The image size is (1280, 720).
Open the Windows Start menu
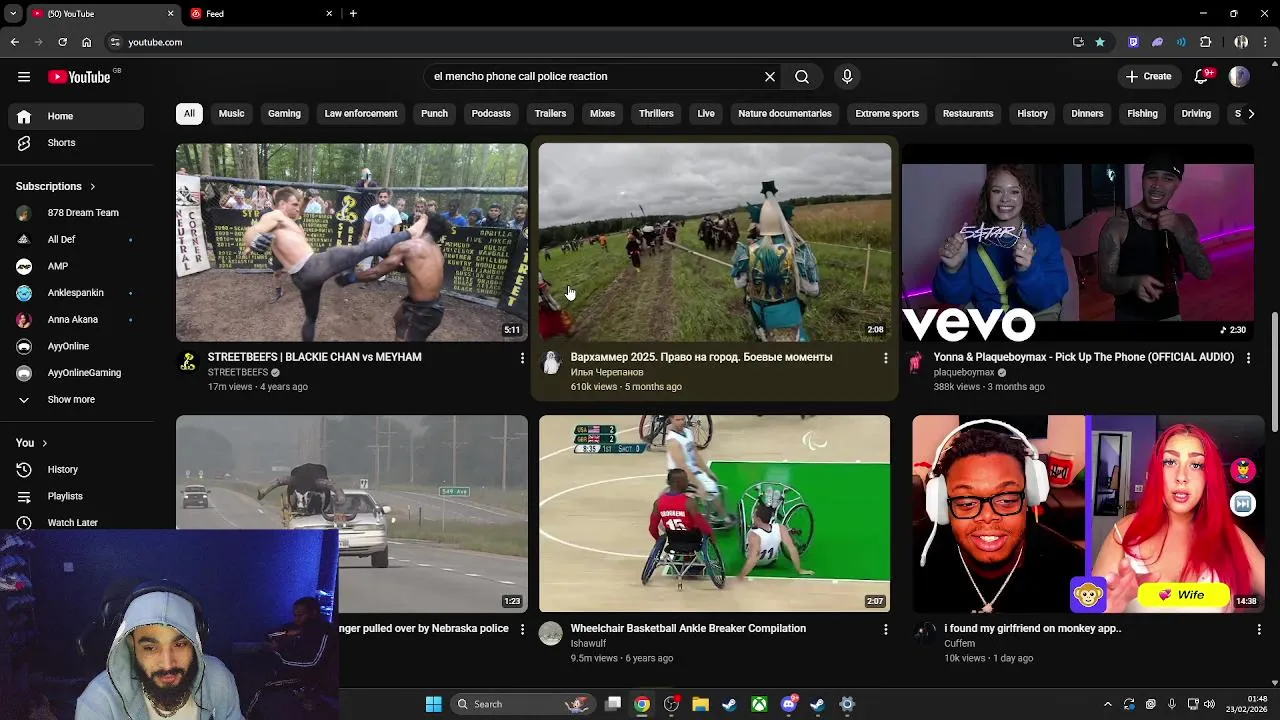coord(433,704)
